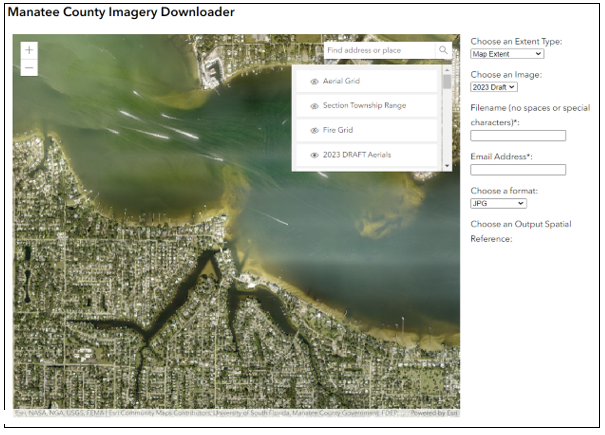Viewport: 605px width, 435px height.
Task: Click the search magnifier icon
Action: click(x=443, y=50)
